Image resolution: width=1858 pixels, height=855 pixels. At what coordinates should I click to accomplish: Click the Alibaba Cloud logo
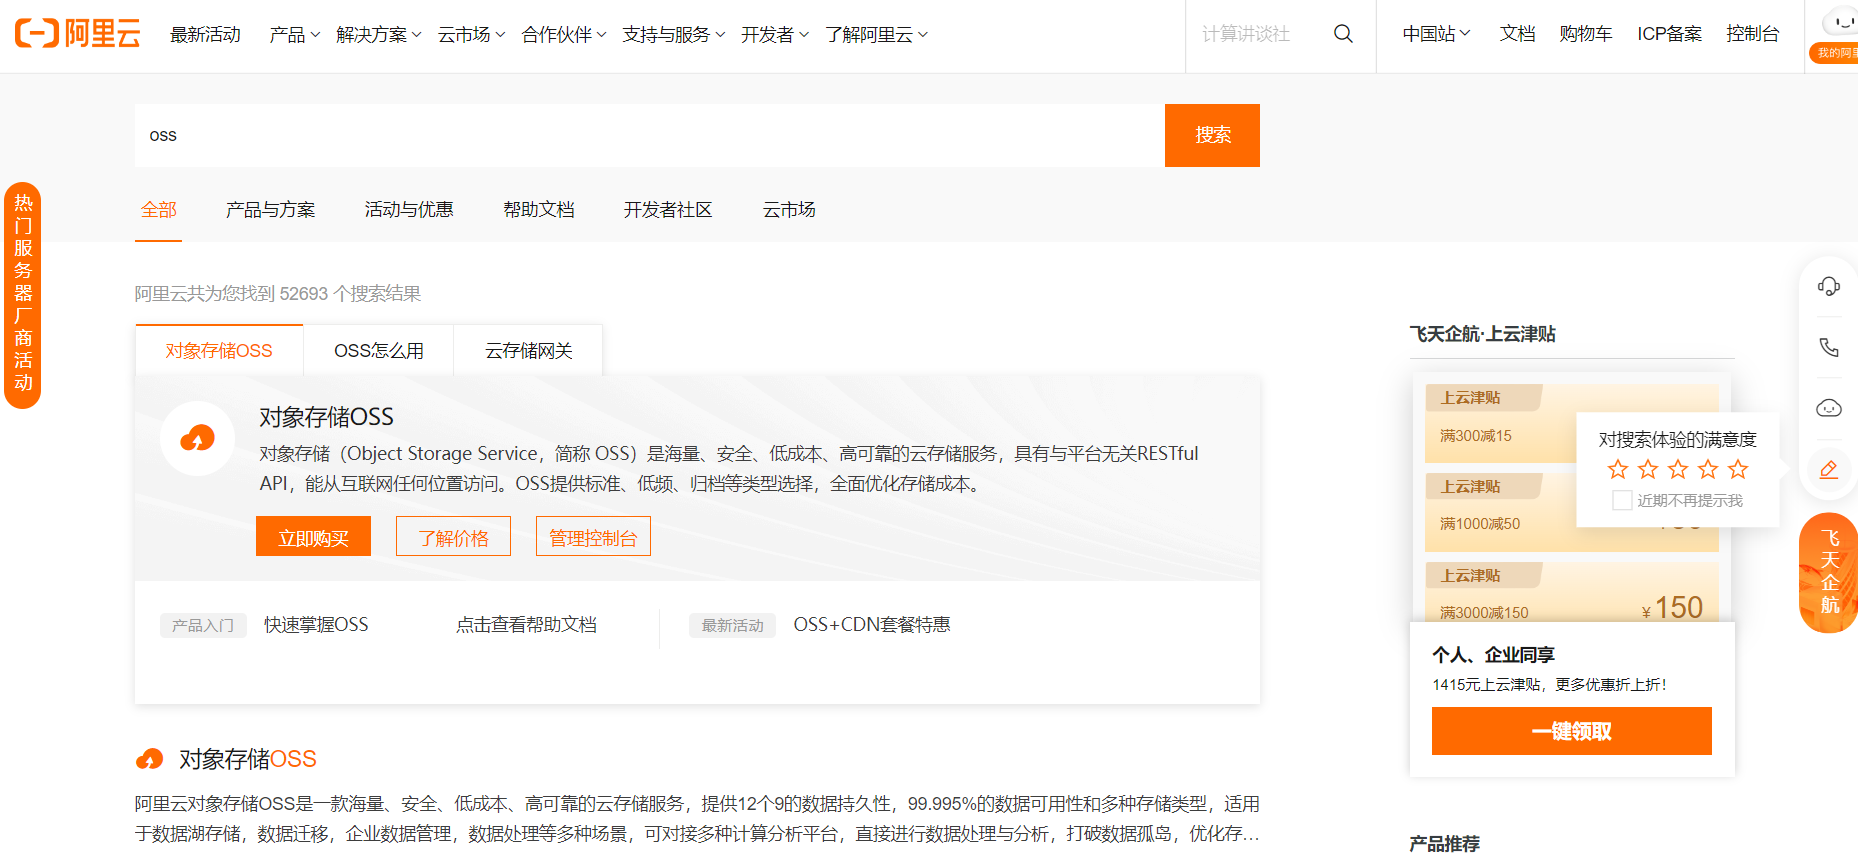[77, 34]
